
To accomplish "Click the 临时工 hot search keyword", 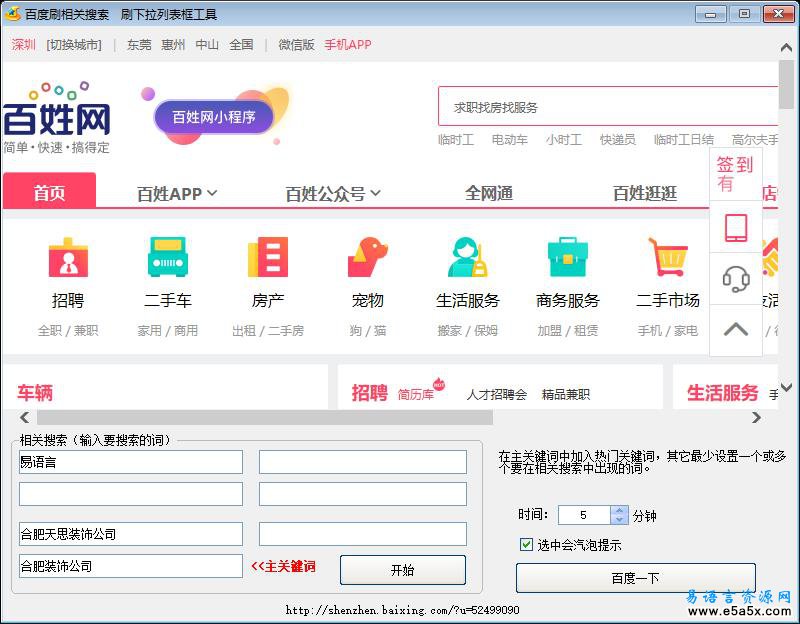I will point(456,139).
